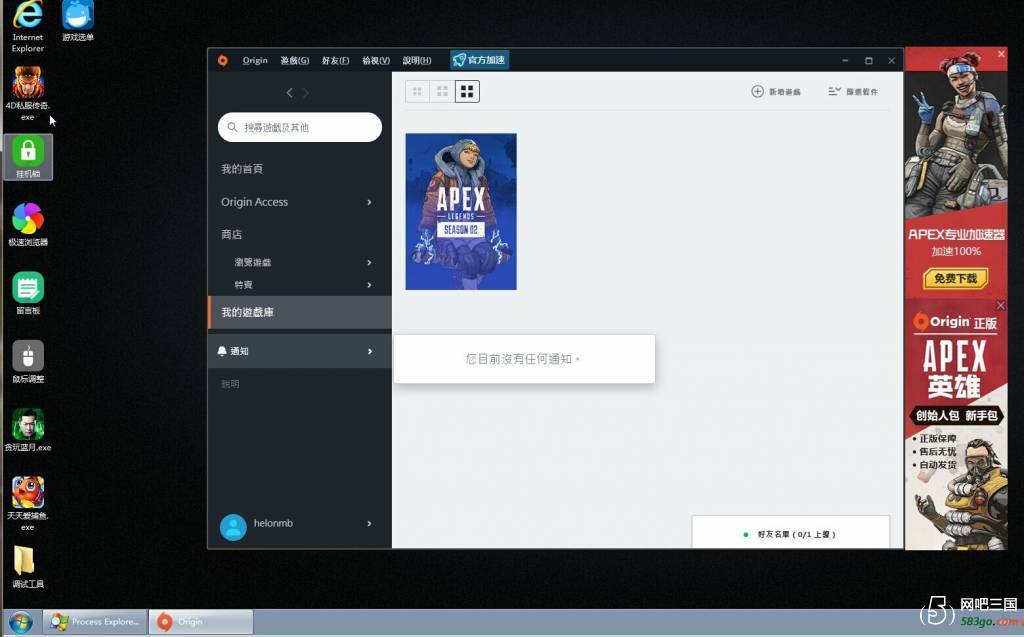Expand the Origin Access submenu chevron
1024x637 pixels.
tap(369, 202)
